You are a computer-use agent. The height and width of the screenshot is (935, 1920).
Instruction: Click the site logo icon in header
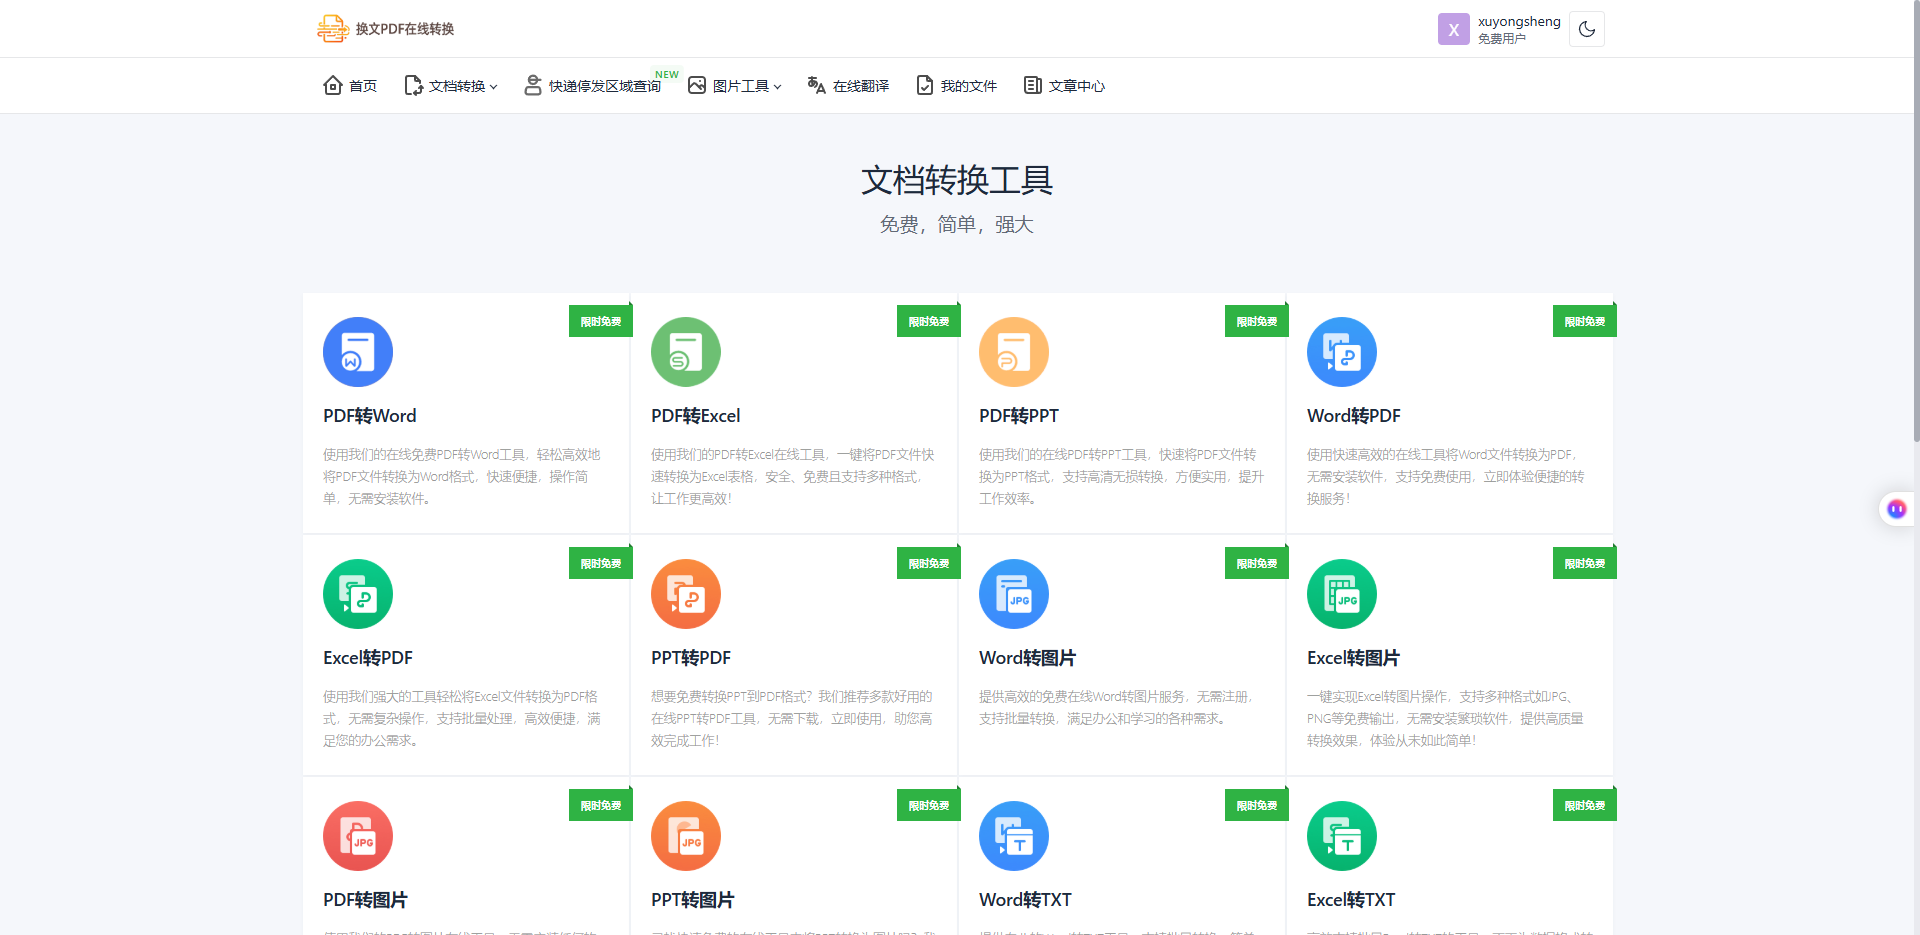coord(333,29)
